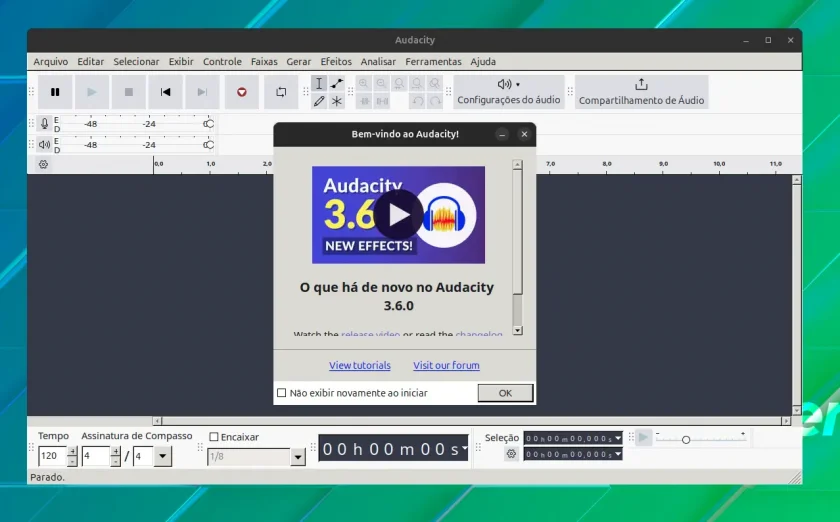840x522 pixels.
Task: Open the Exibir menu
Action: pos(181,62)
